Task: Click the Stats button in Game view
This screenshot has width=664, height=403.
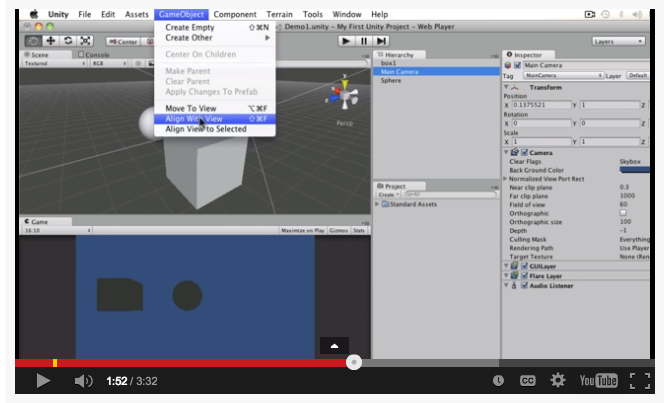Action: (359, 230)
